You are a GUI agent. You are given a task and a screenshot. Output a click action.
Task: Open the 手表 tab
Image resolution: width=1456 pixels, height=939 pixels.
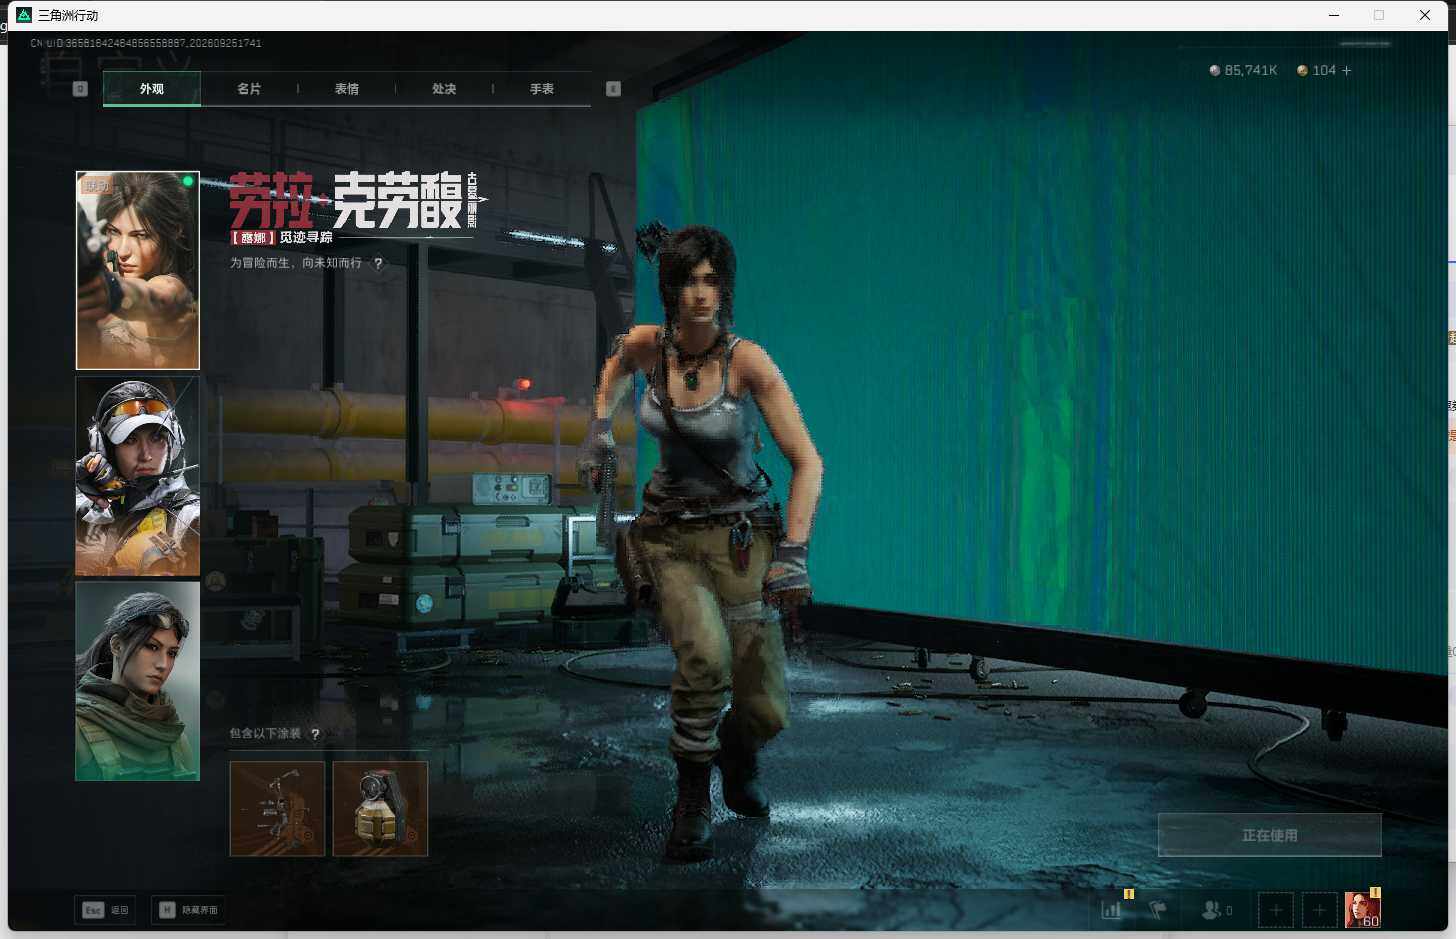[x=542, y=89]
